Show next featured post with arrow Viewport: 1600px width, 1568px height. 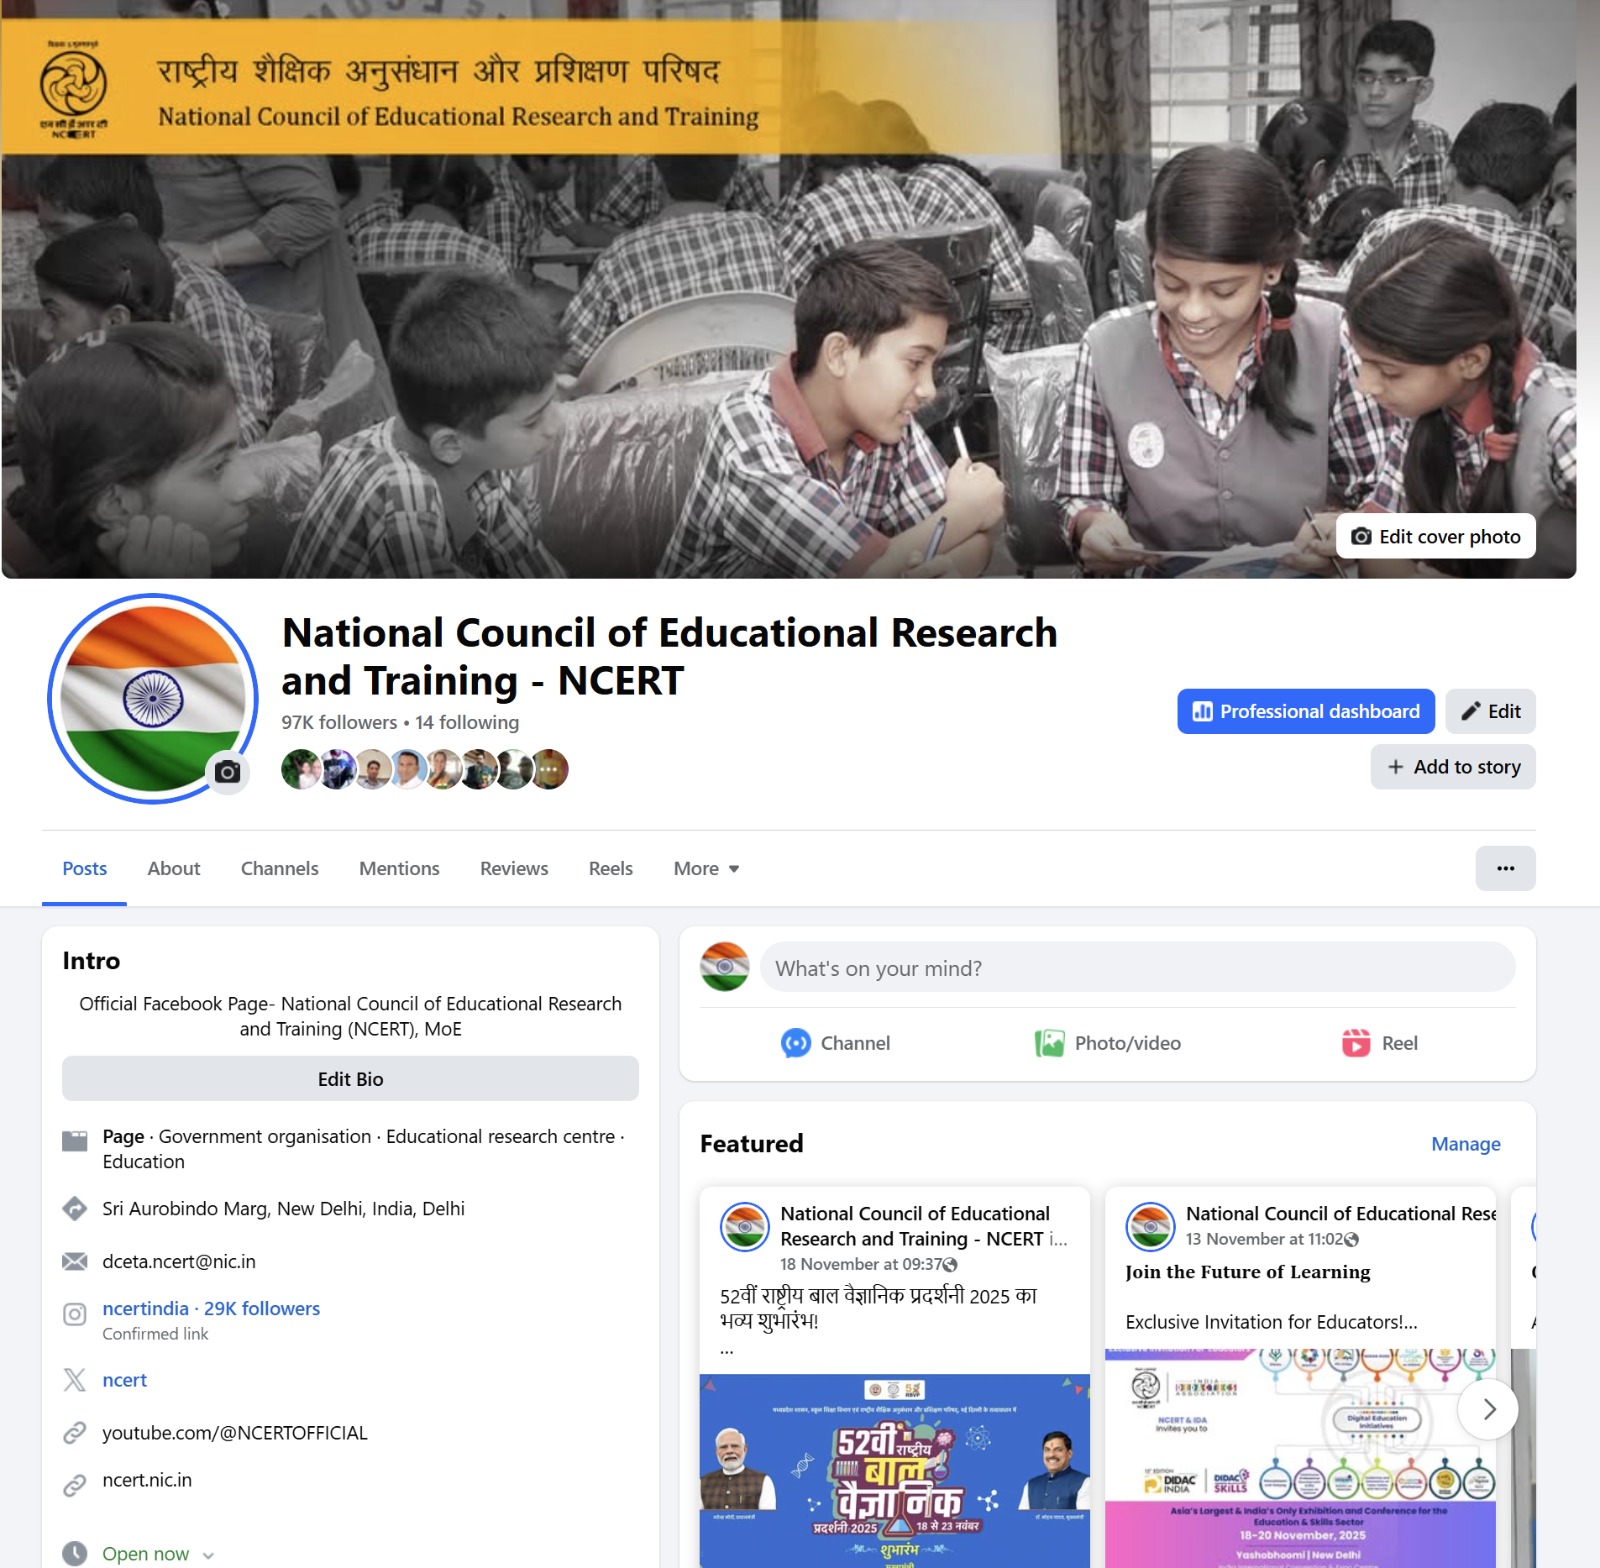pyautogui.click(x=1488, y=1409)
